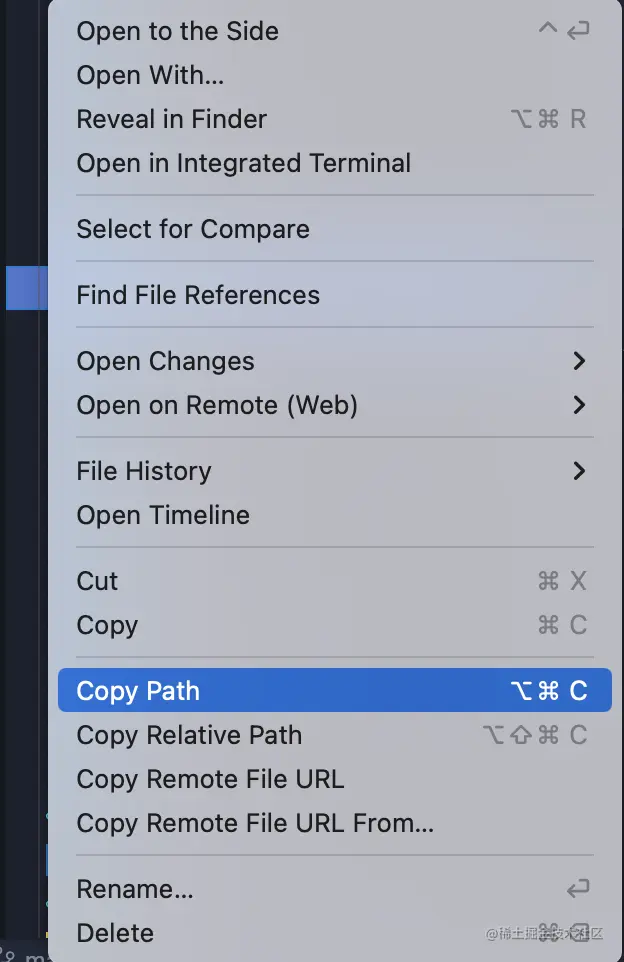Expand the File History submenu arrow
624x962 pixels.
click(x=579, y=471)
